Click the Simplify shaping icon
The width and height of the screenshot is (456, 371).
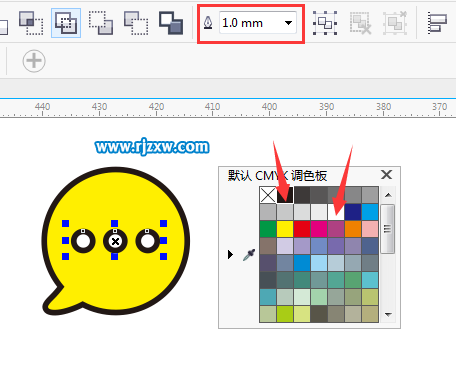(101, 23)
